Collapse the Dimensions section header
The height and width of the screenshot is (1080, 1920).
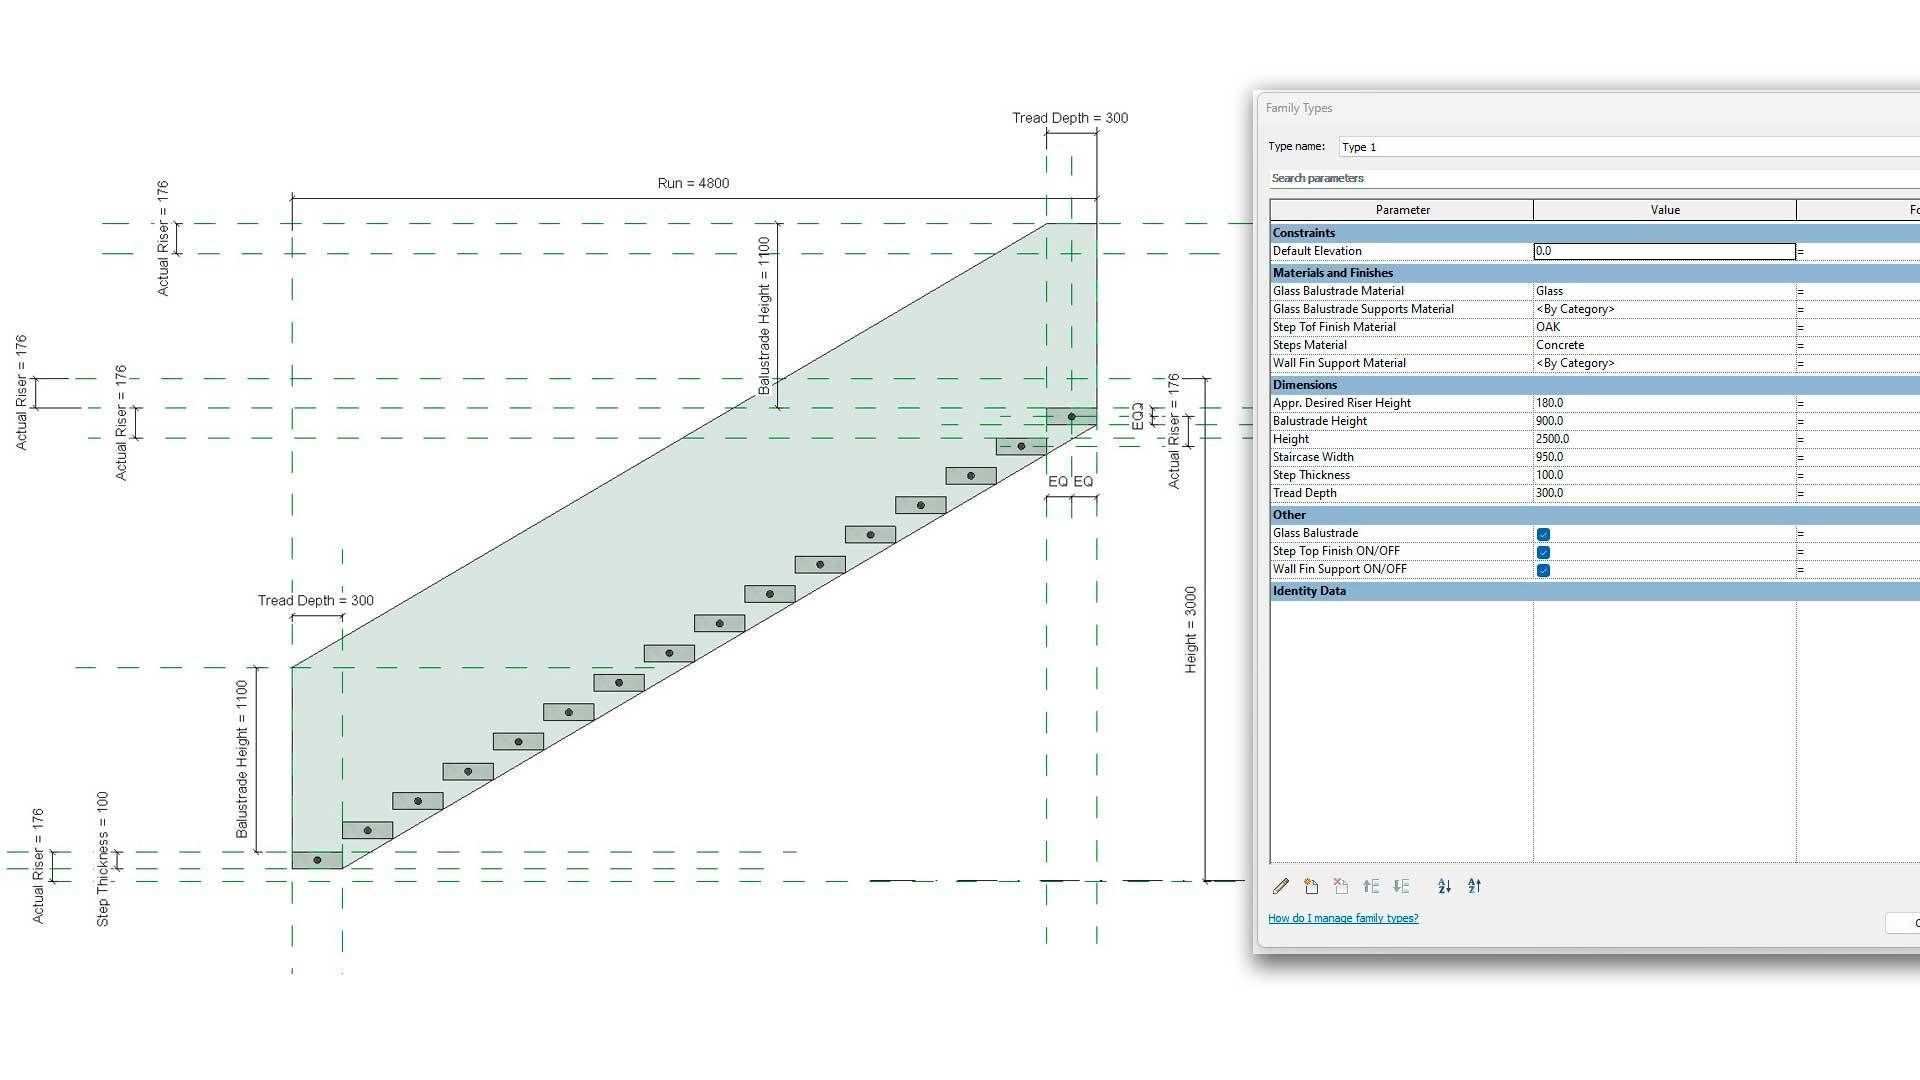(x=1400, y=384)
